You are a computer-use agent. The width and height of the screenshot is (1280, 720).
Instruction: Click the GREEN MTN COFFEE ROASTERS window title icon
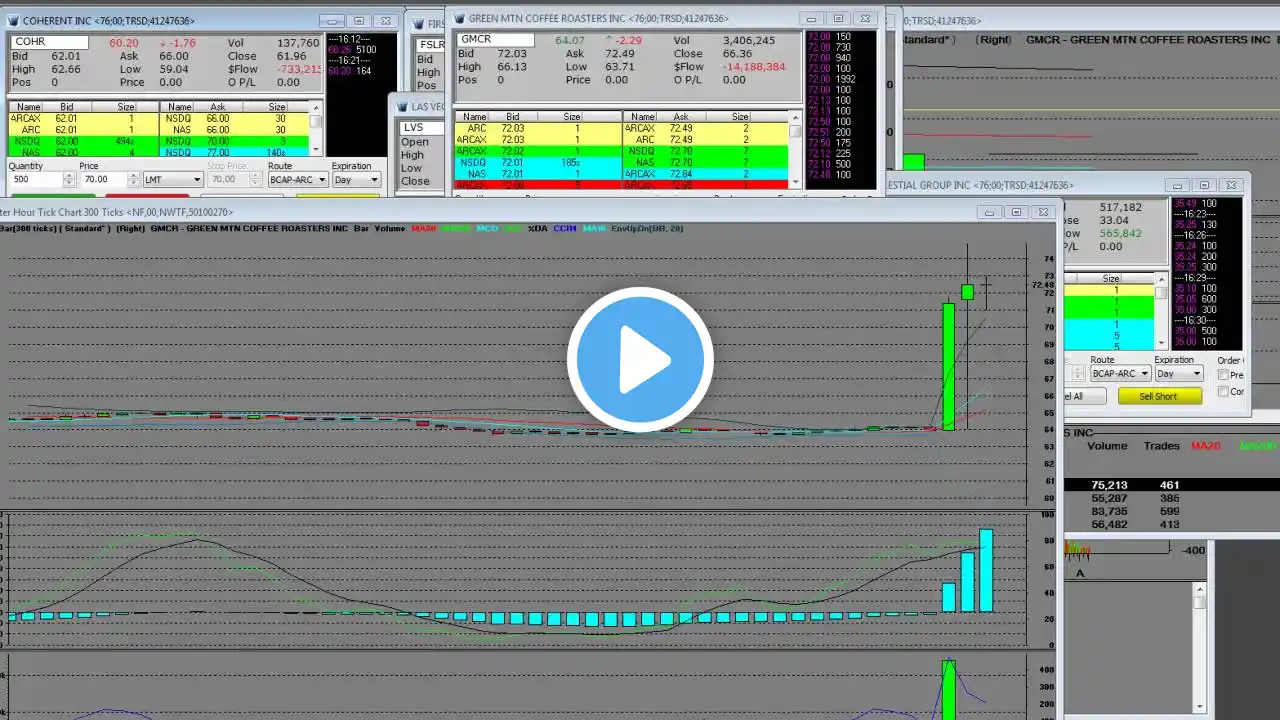(x=458, y=18)
